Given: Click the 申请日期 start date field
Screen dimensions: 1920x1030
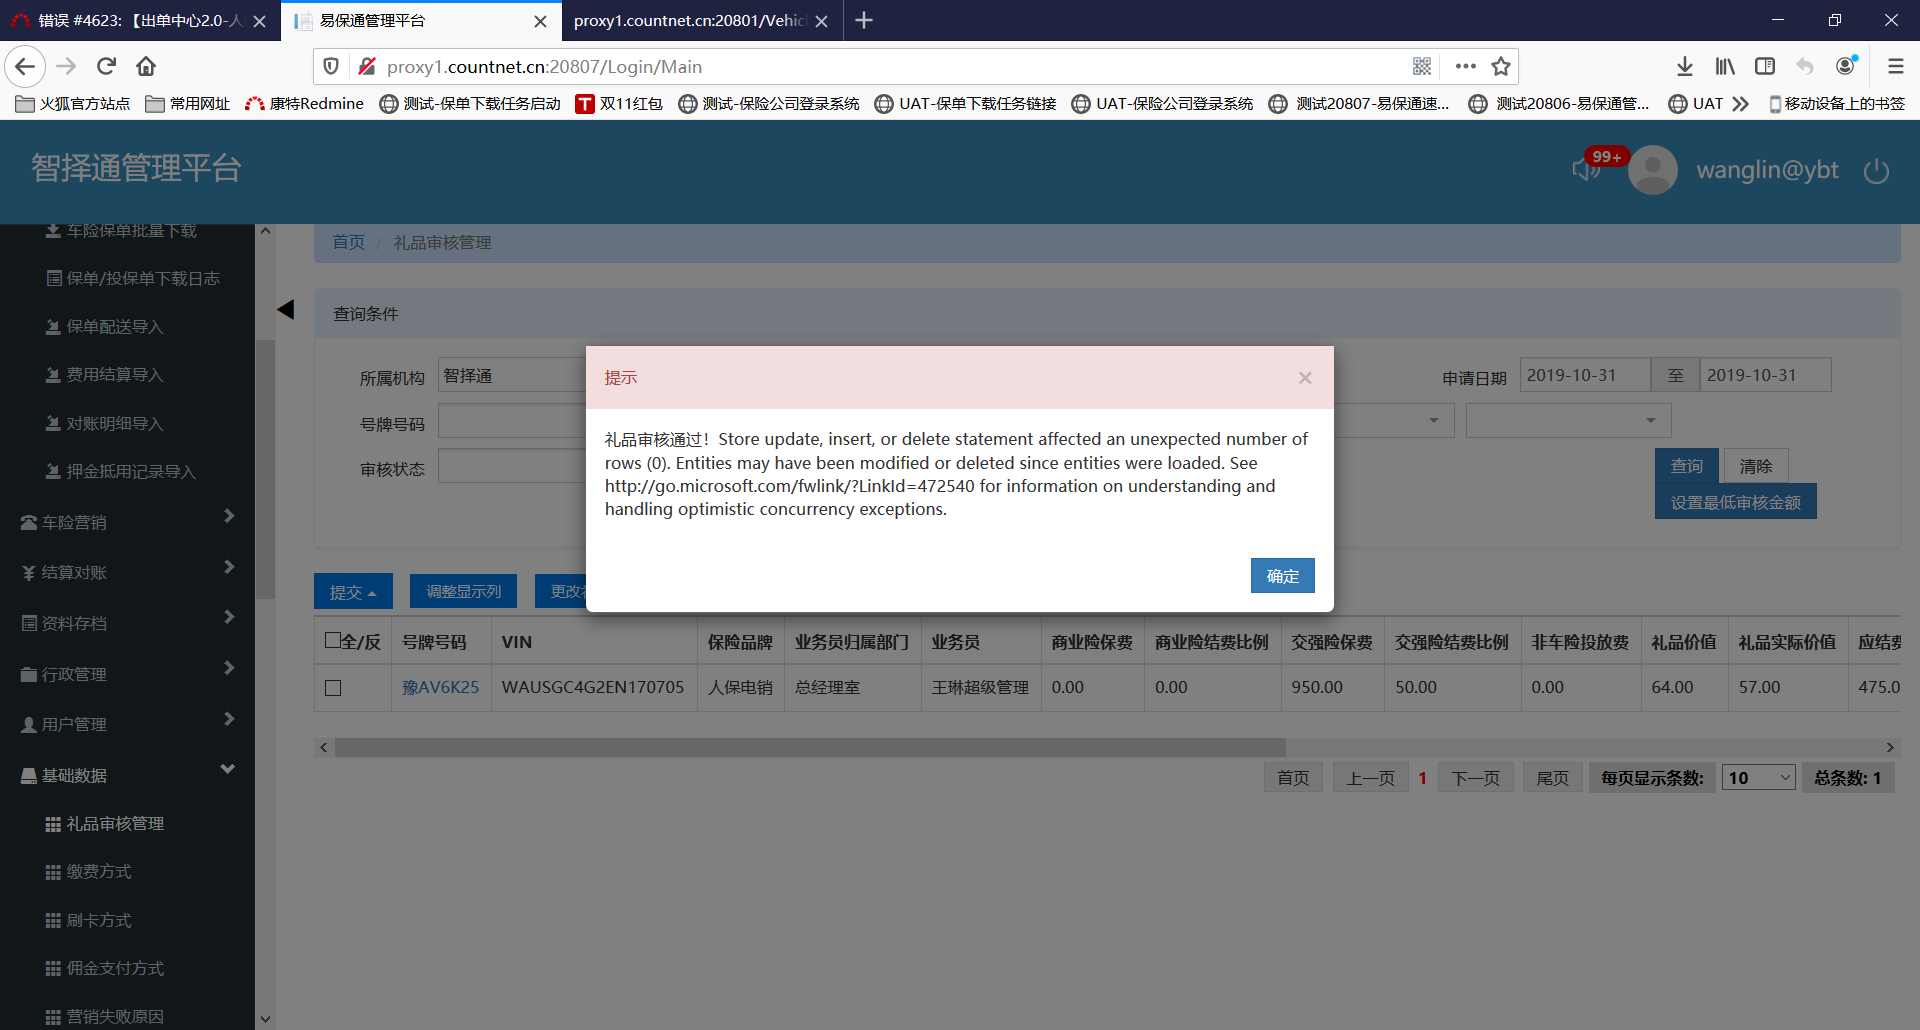Looking at the screenshot, I should 1584,375.
